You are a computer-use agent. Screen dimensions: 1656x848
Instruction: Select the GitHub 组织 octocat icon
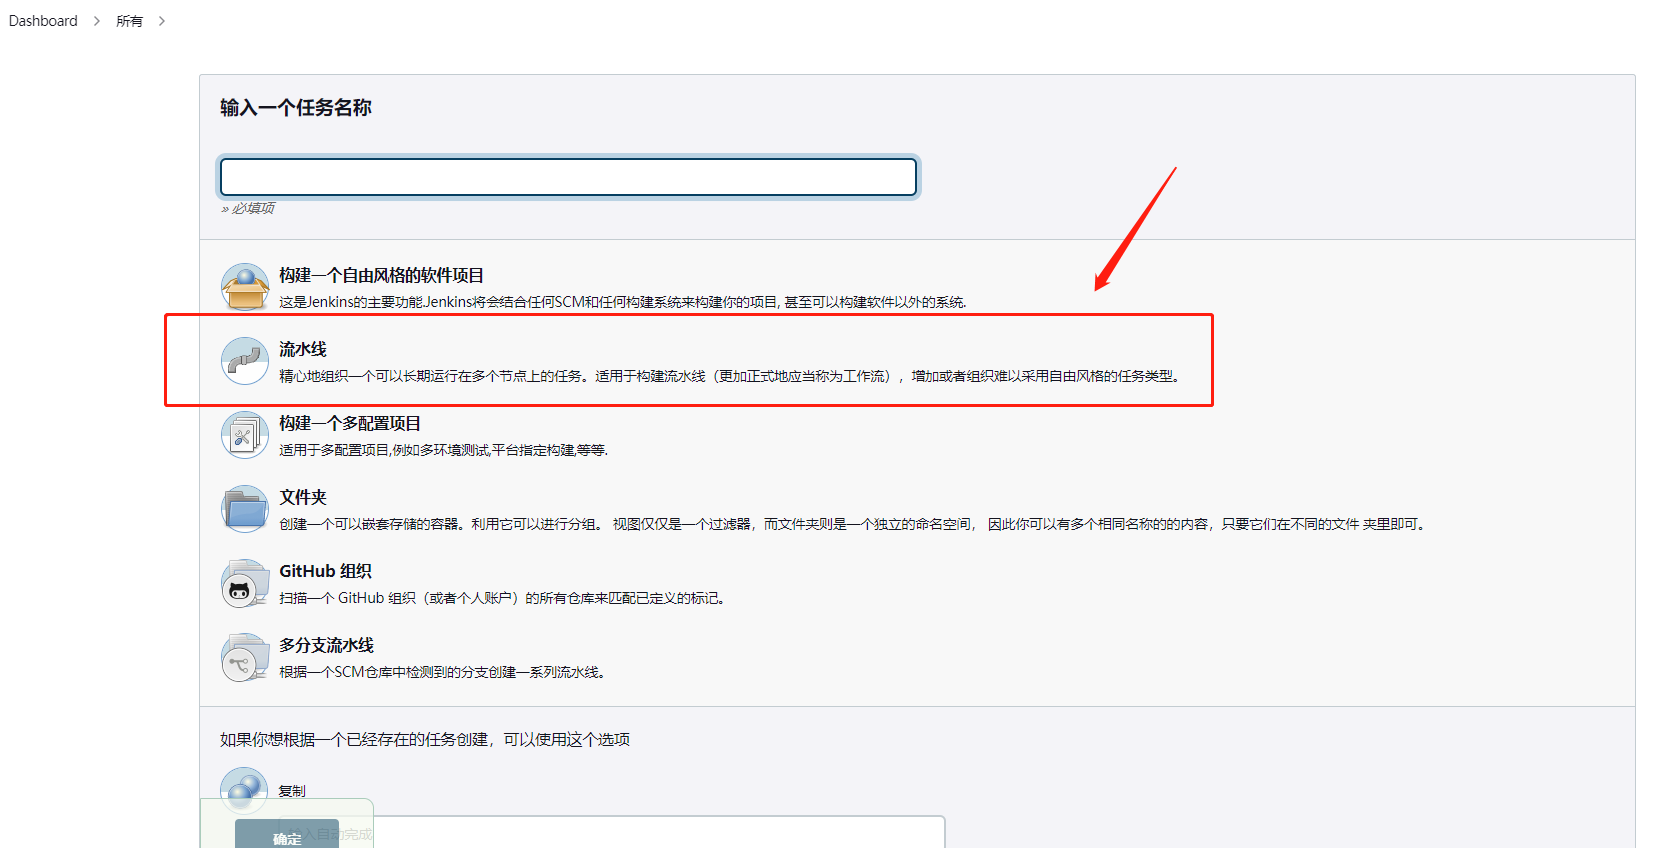pos(245,583)
